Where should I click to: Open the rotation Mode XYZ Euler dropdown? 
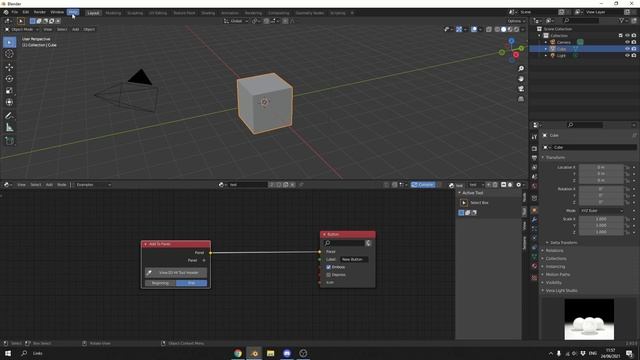[602, 211]
